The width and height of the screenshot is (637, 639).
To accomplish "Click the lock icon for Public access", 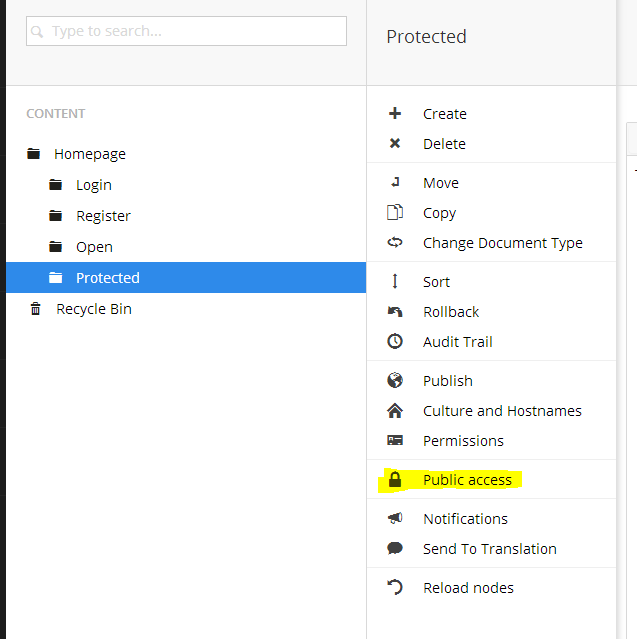I will coord(395,480).
